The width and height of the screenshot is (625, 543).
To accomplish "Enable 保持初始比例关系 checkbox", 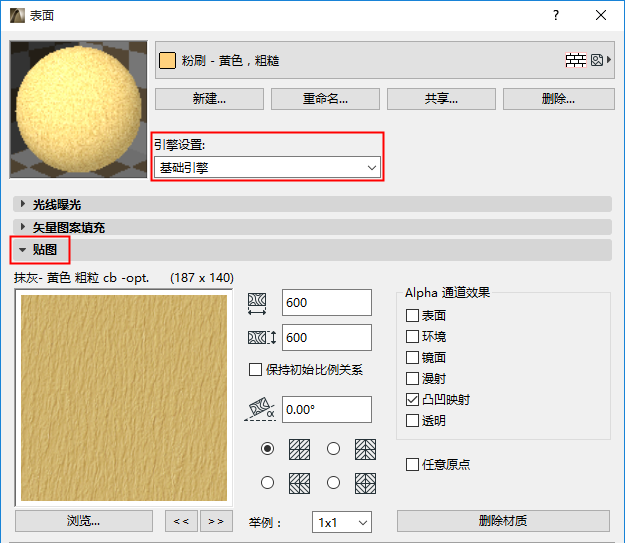I will [255, 370].
